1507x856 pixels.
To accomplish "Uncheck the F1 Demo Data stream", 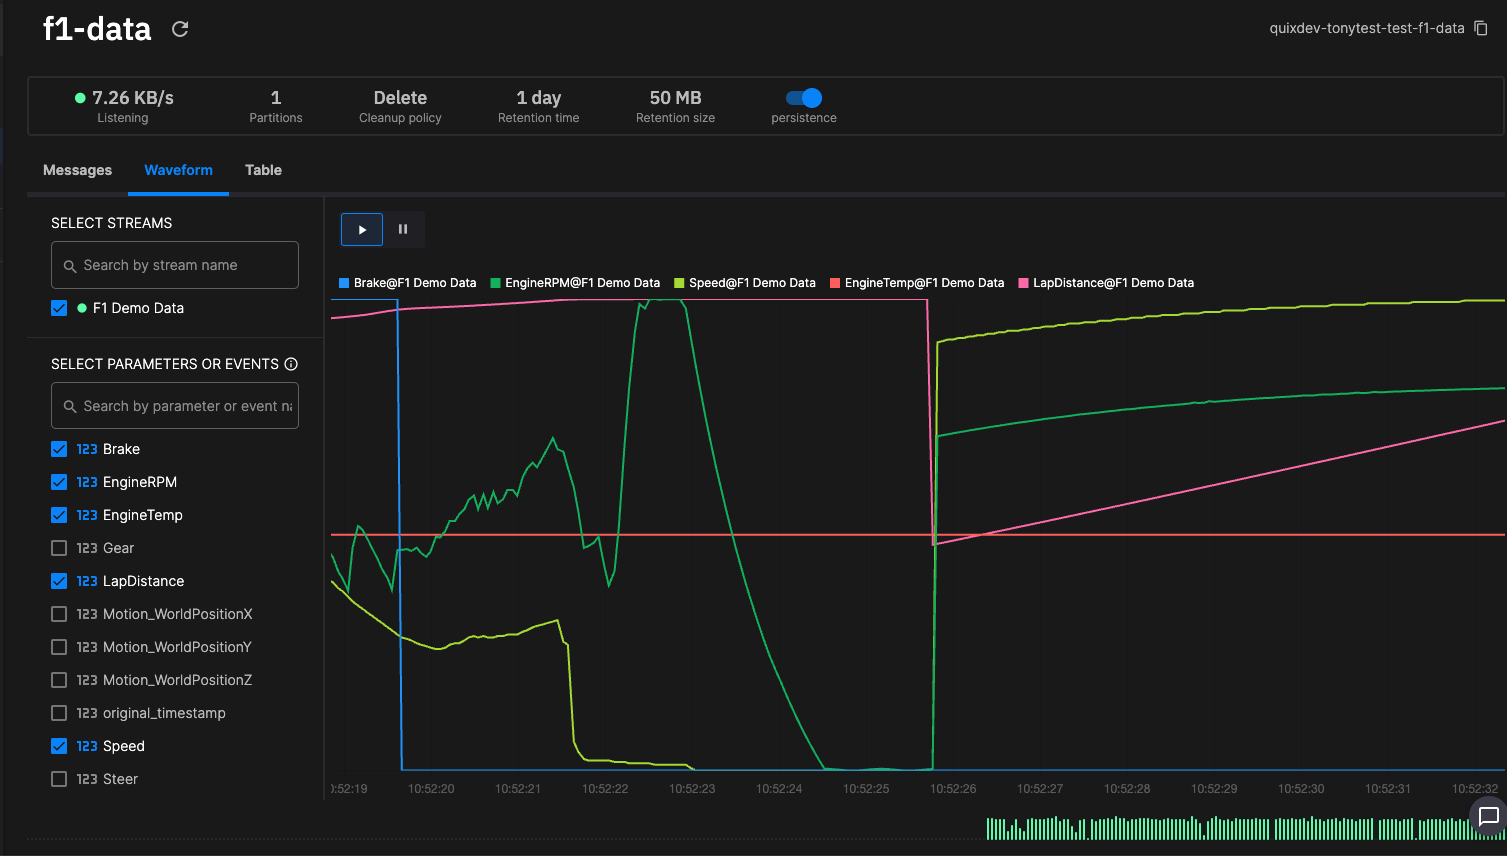I will 59,308.
